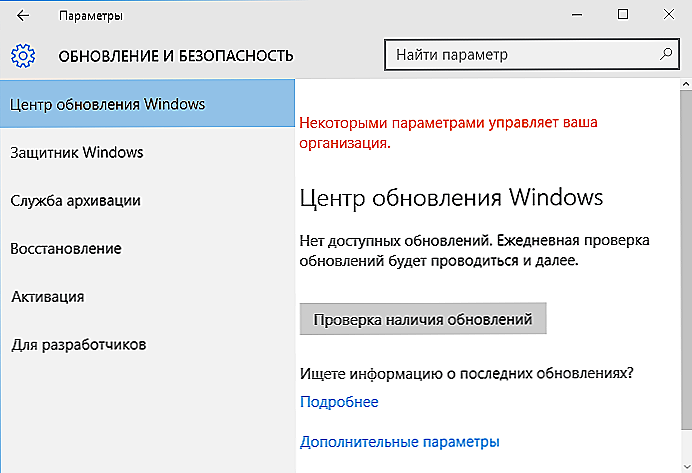Open the Активация section

pyautogui.click(x=147, y=297)
